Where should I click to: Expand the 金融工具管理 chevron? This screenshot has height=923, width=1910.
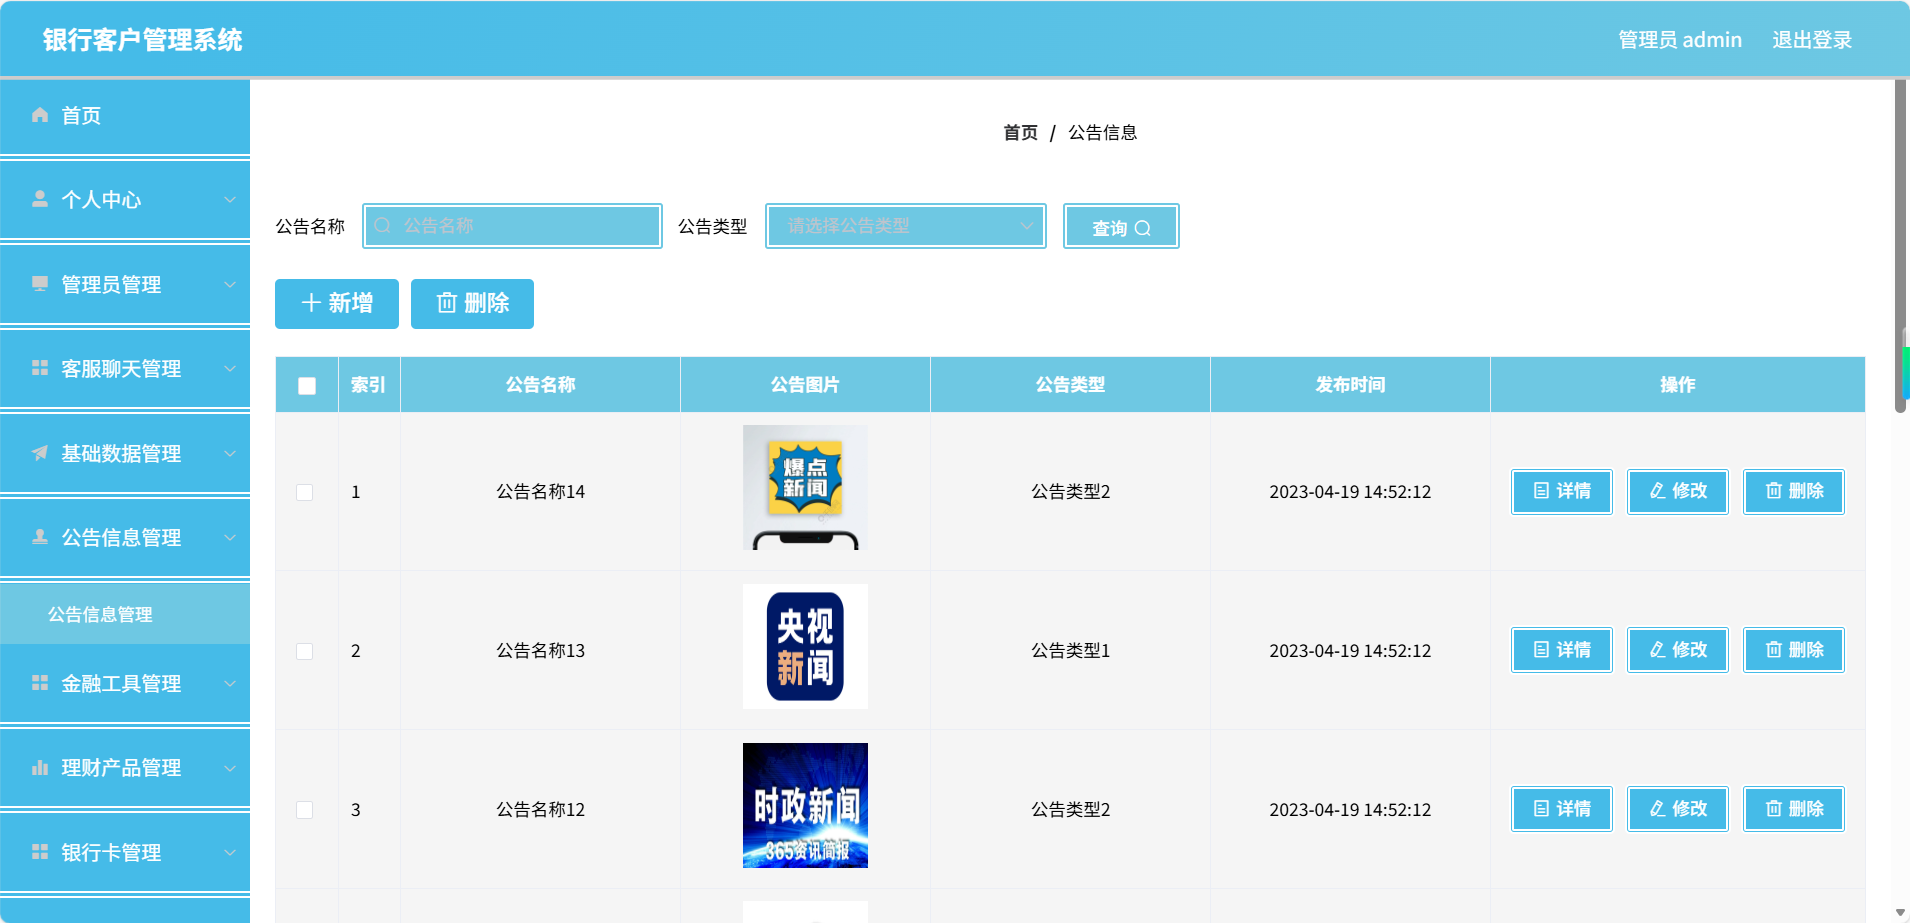click(230, 683)
